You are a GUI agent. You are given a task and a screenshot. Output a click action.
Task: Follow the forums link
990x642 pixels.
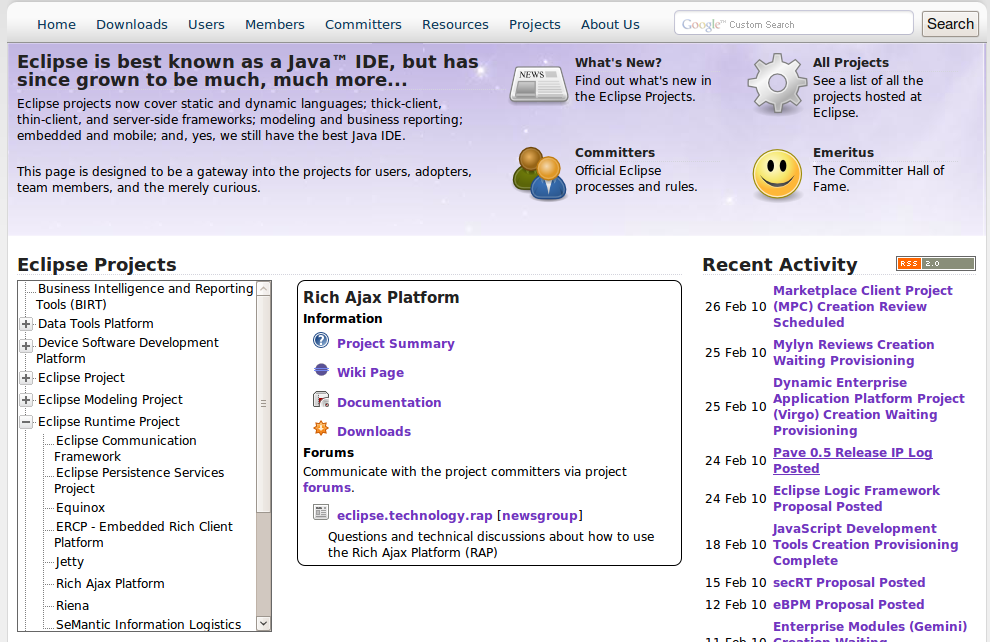pos(327,487)
